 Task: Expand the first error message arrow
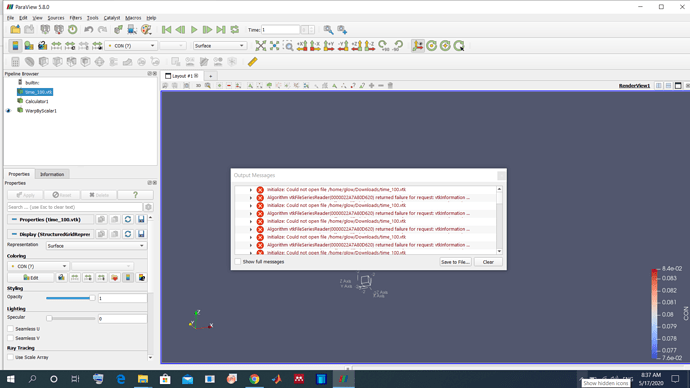coord(251,190)
